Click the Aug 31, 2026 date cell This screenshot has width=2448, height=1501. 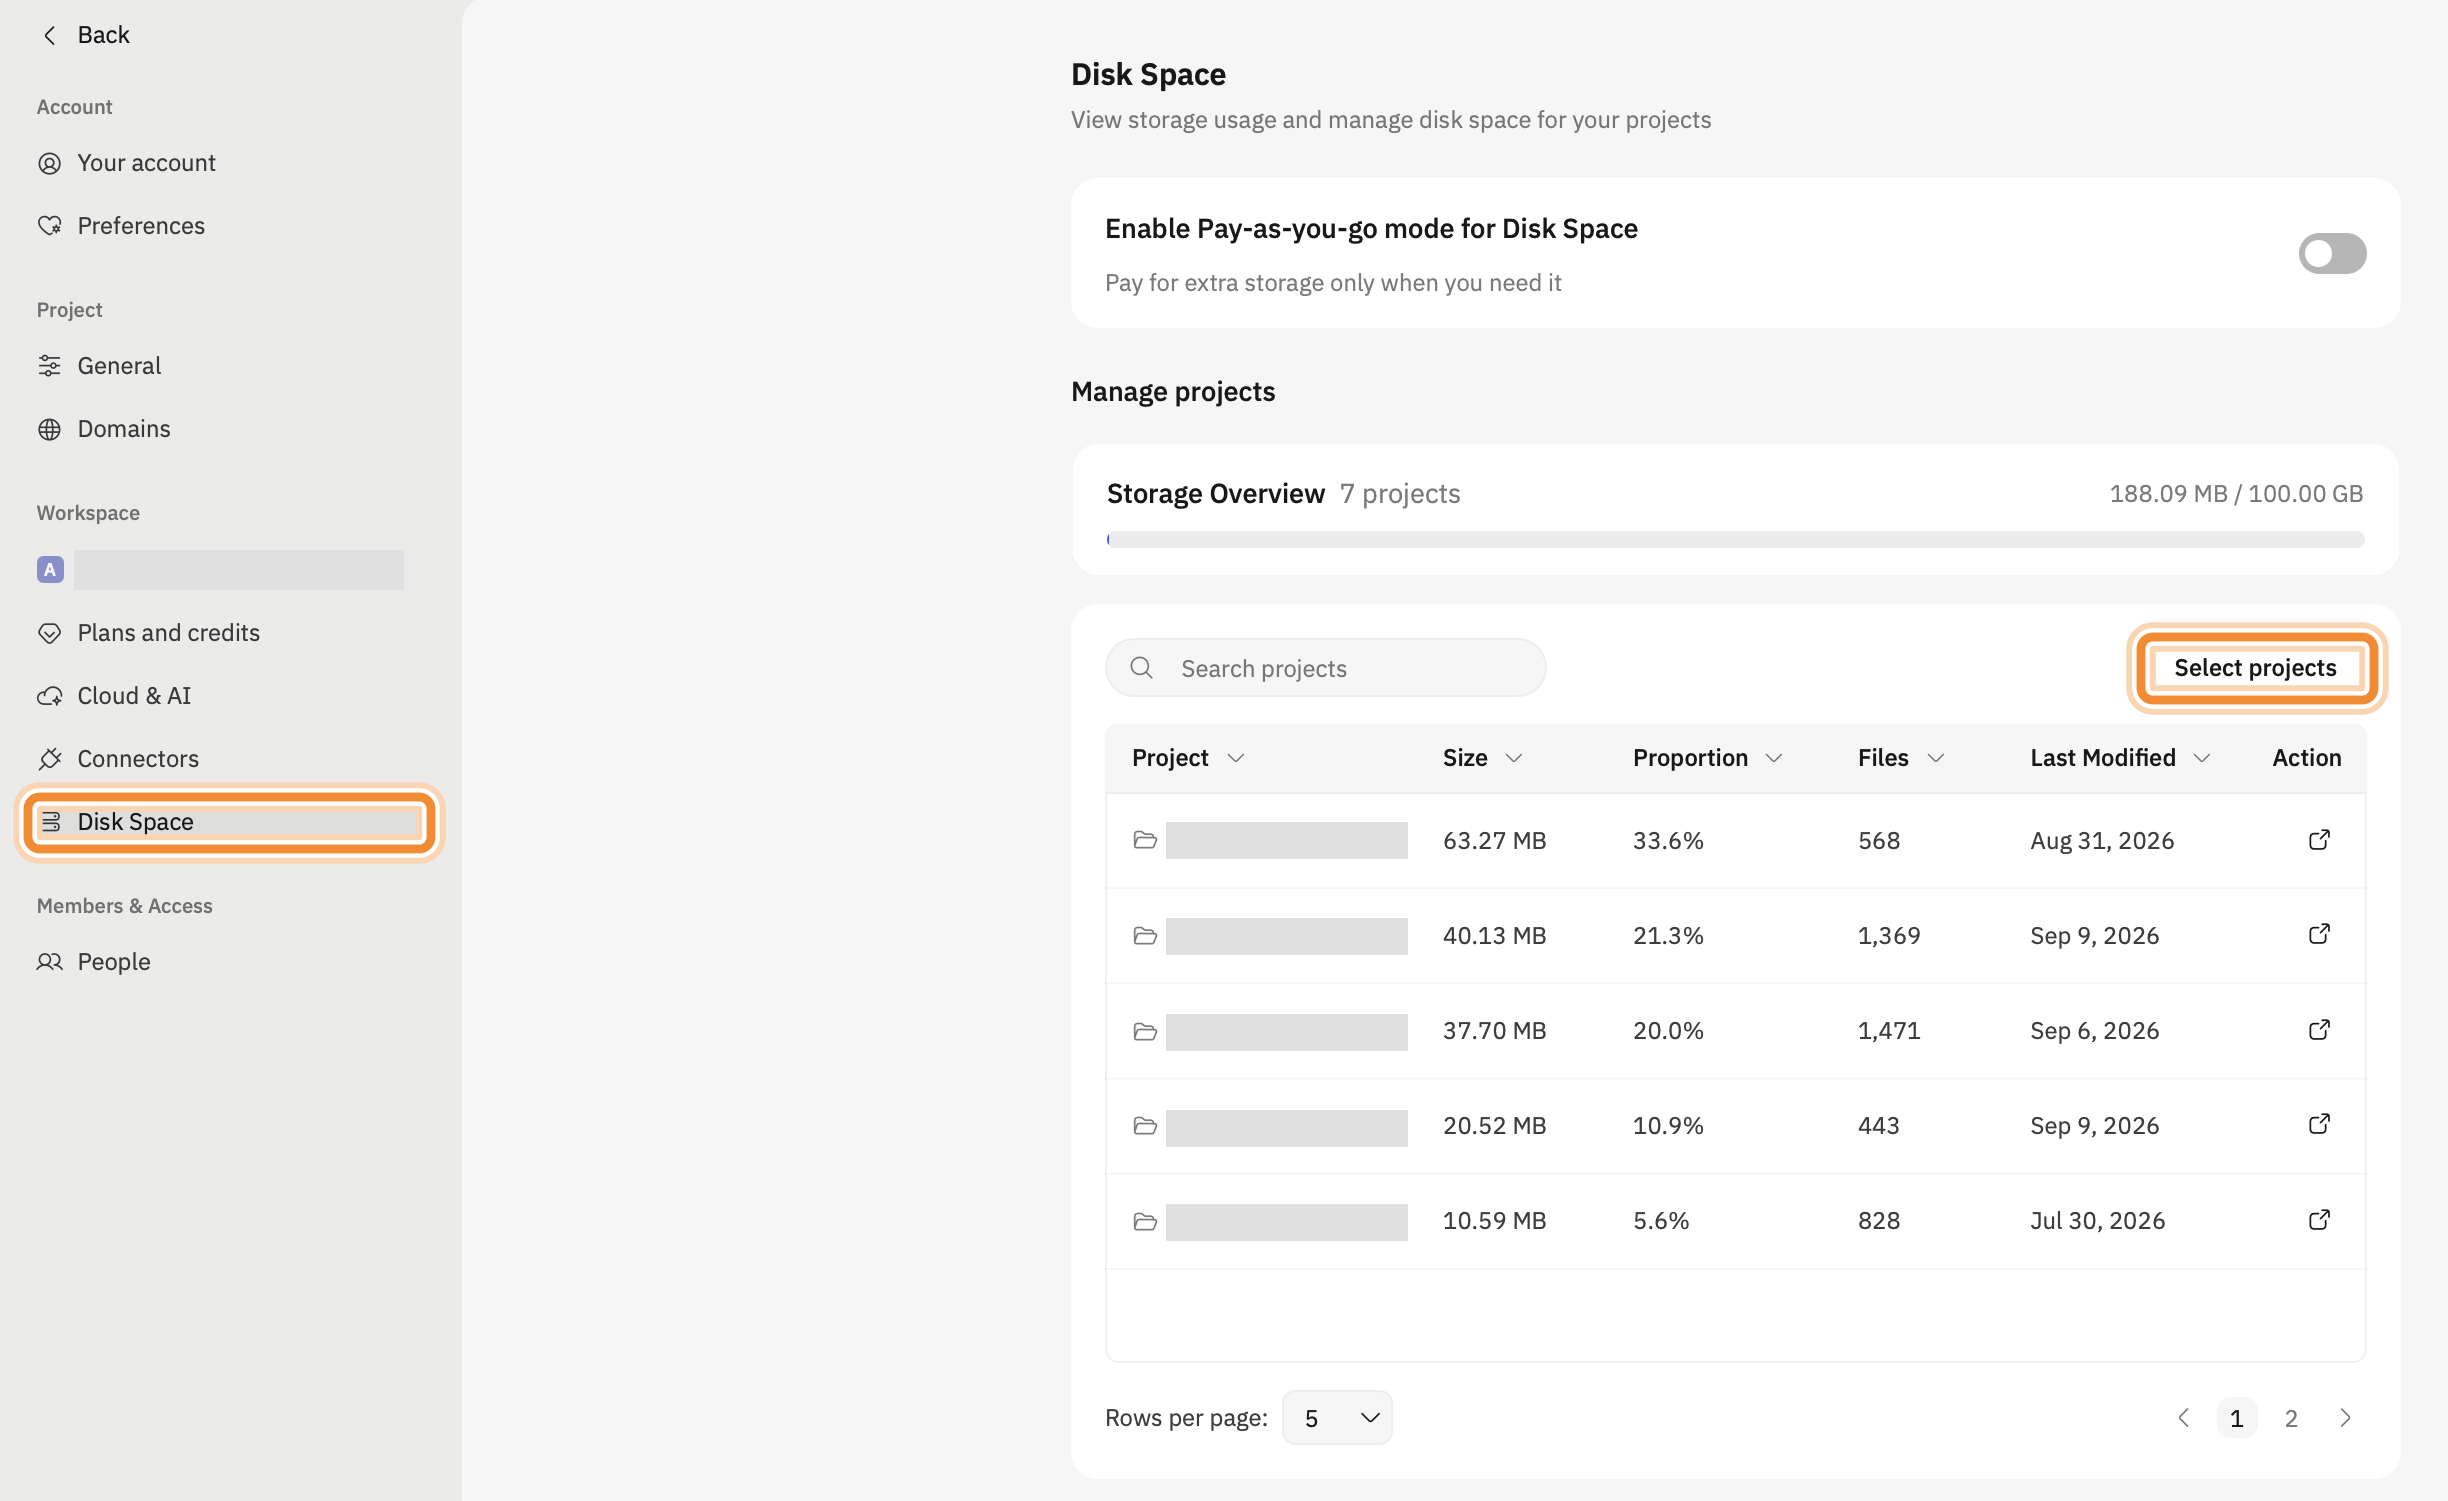tap(2102, 841)
